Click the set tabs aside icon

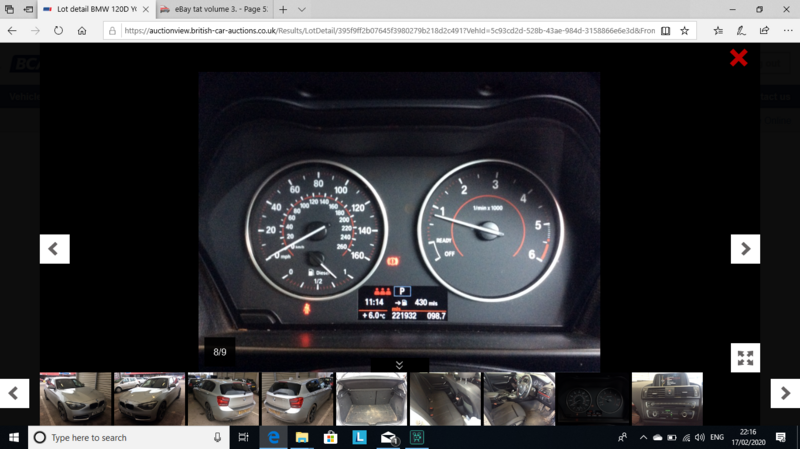(x=29, y=9)
